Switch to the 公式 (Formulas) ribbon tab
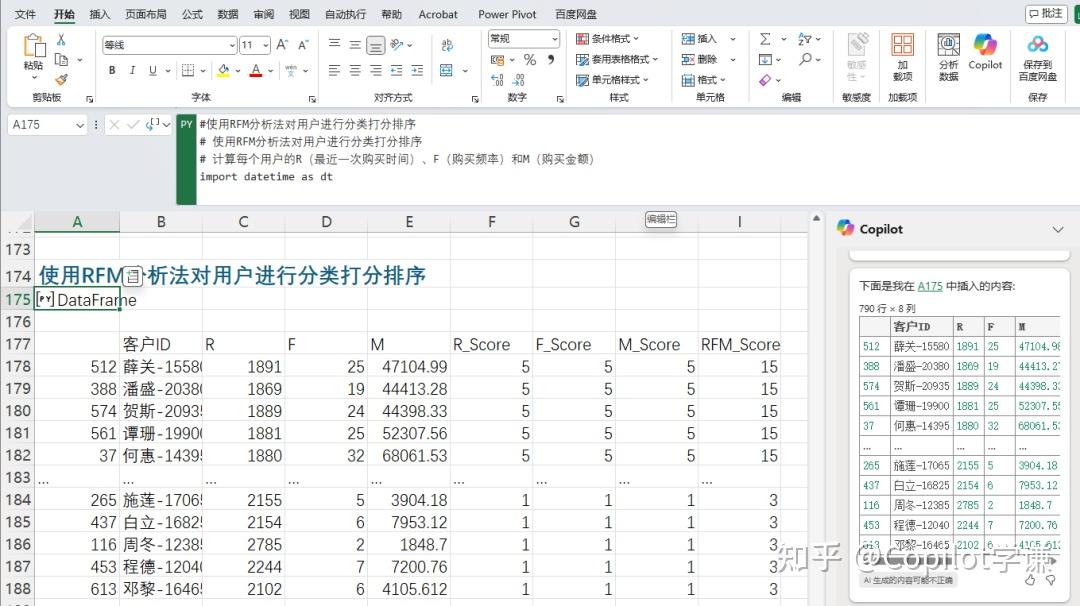The width and height of the screenshot is (1080, 606). click(192, 14)
